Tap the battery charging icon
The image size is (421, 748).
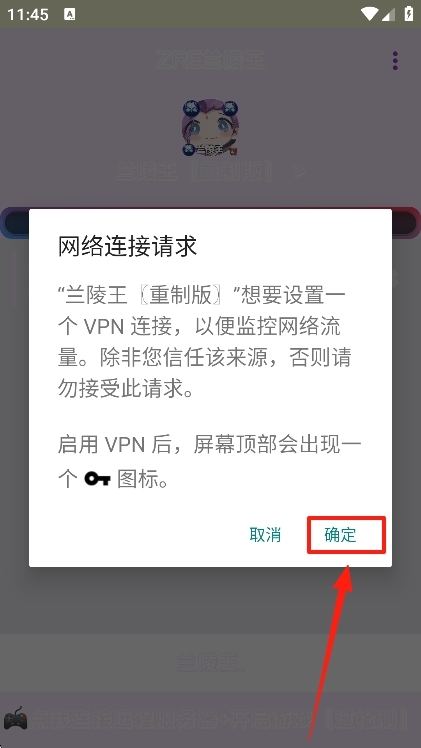point(409,13)
